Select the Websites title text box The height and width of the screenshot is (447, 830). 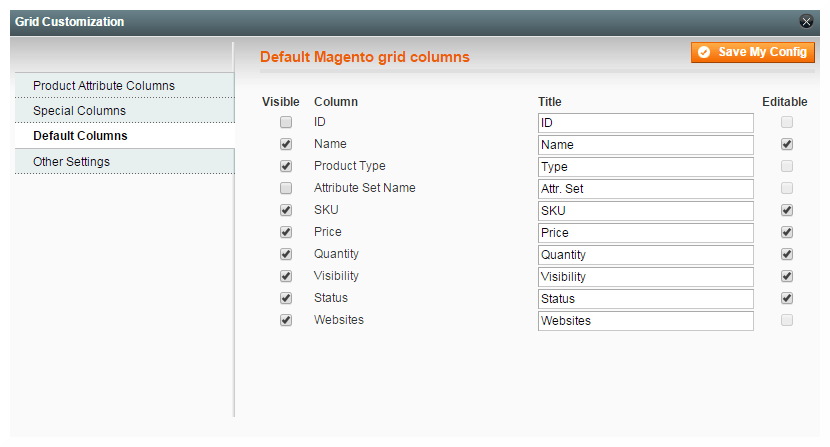[645, 321]
